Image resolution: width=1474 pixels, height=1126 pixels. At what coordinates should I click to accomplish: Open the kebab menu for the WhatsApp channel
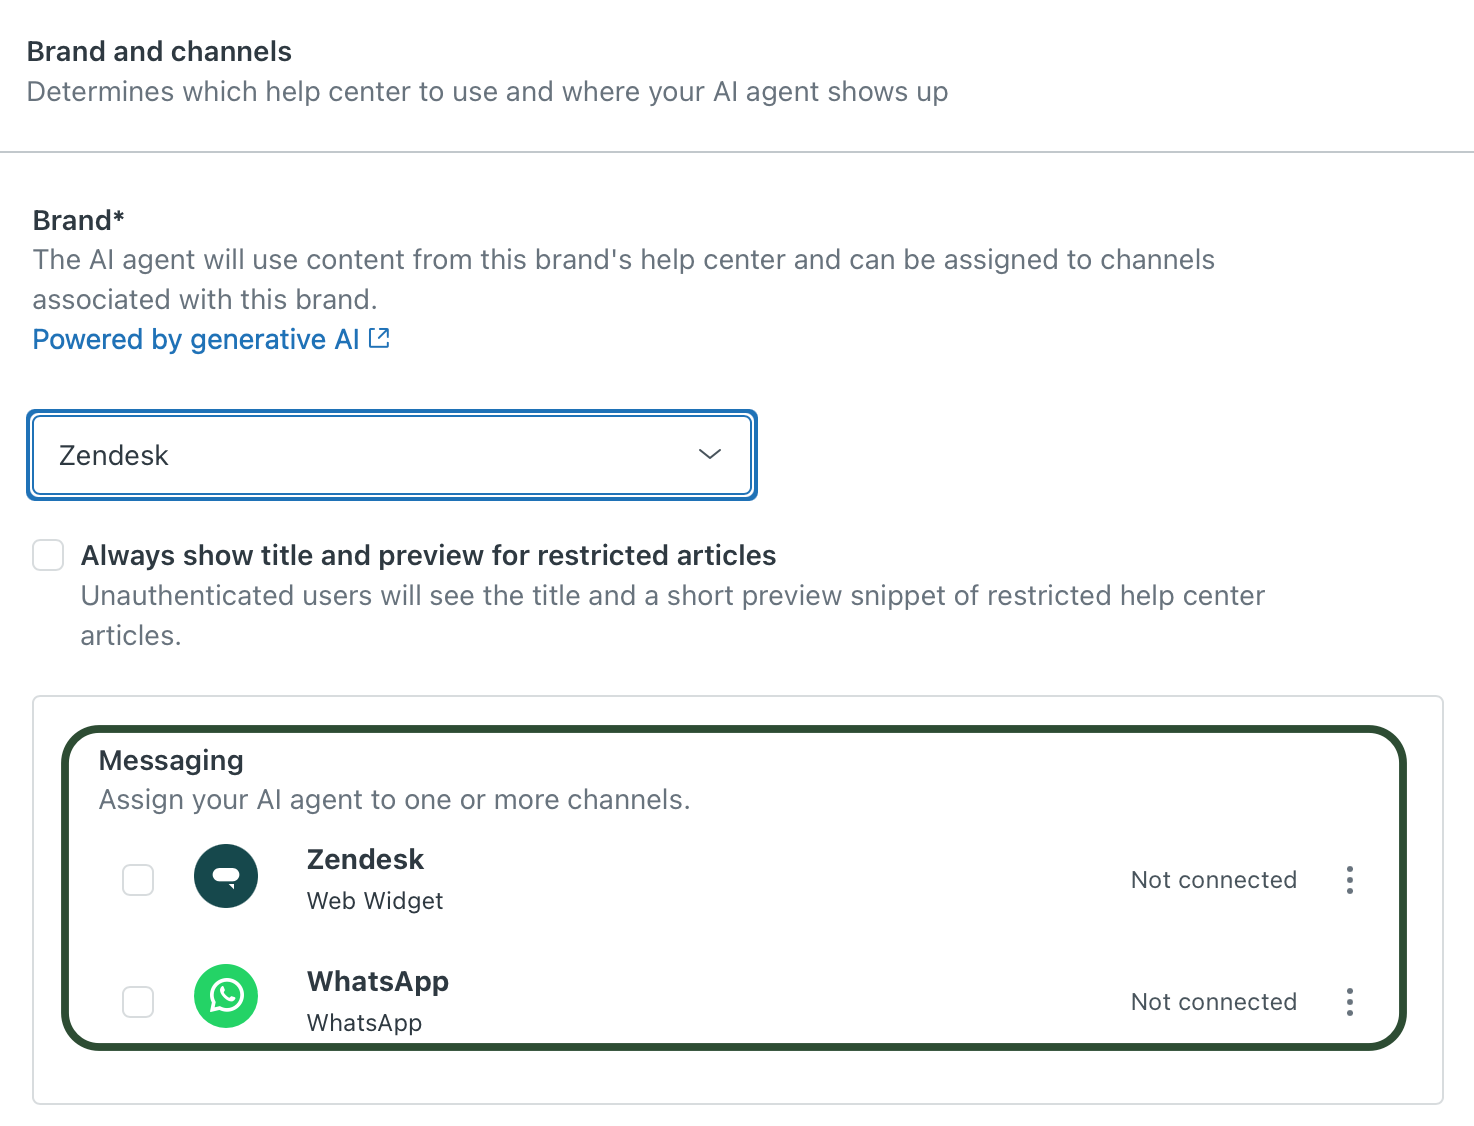[1349, 1001]
